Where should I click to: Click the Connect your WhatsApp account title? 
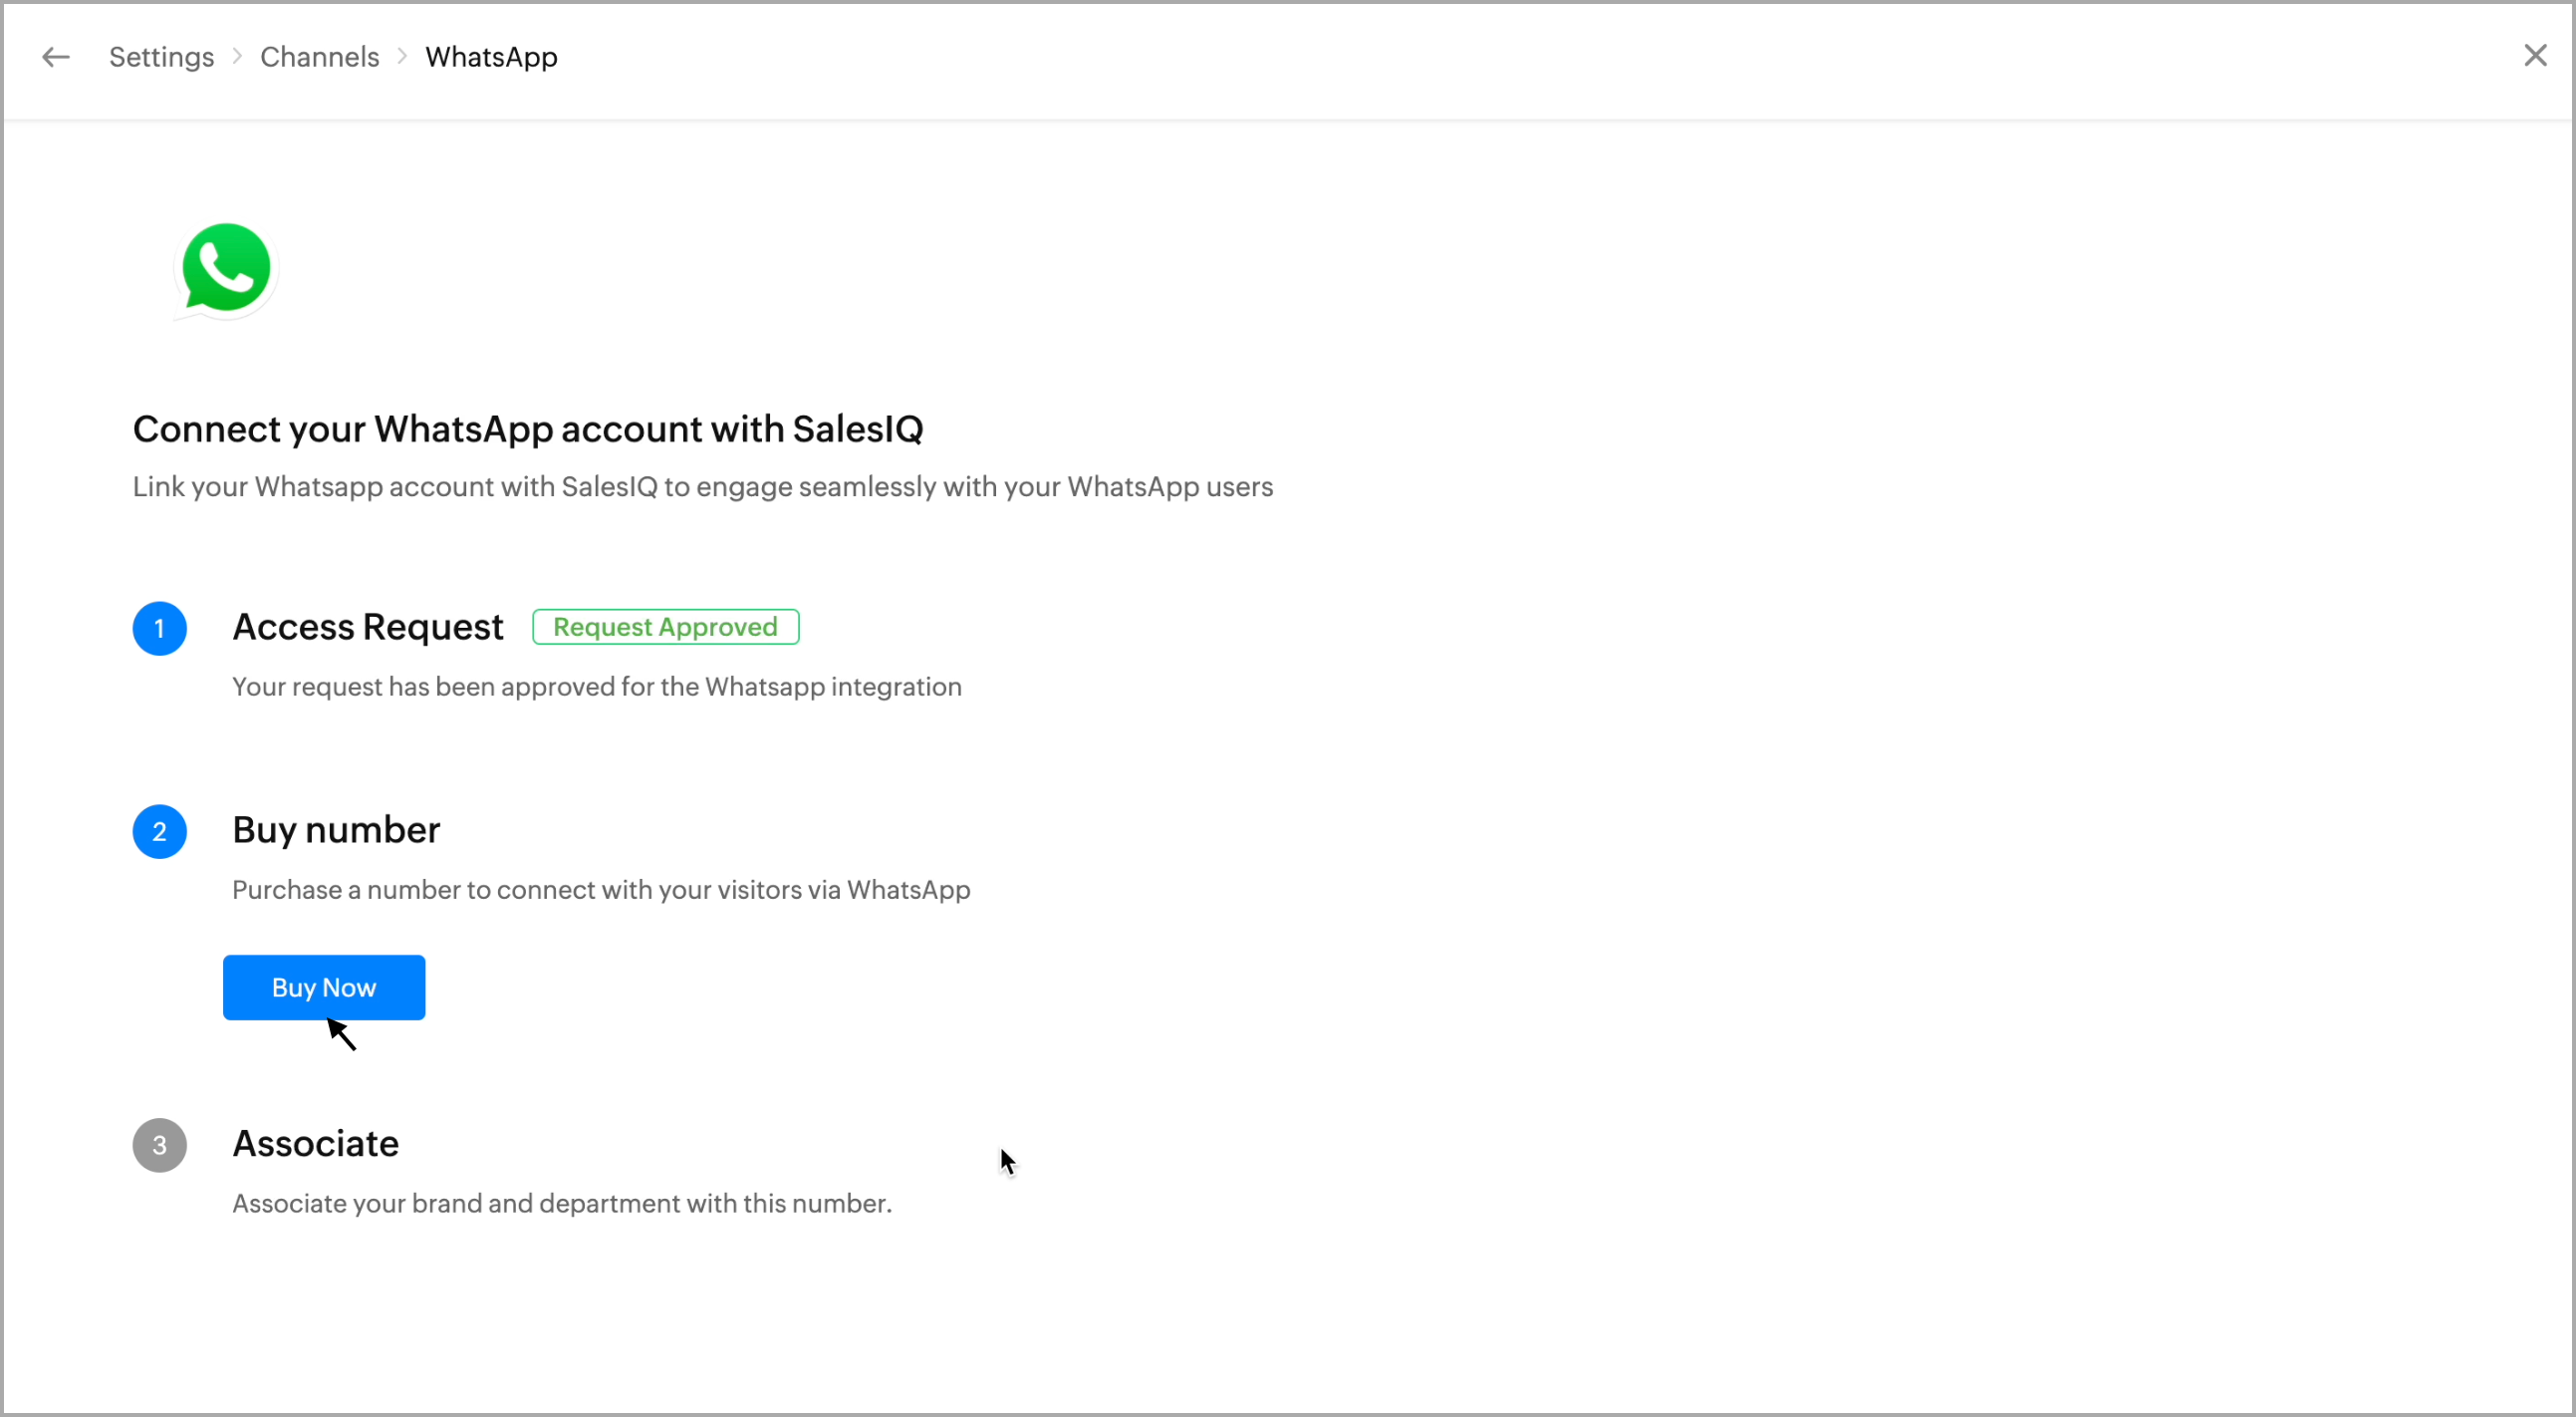pos(527,429)
